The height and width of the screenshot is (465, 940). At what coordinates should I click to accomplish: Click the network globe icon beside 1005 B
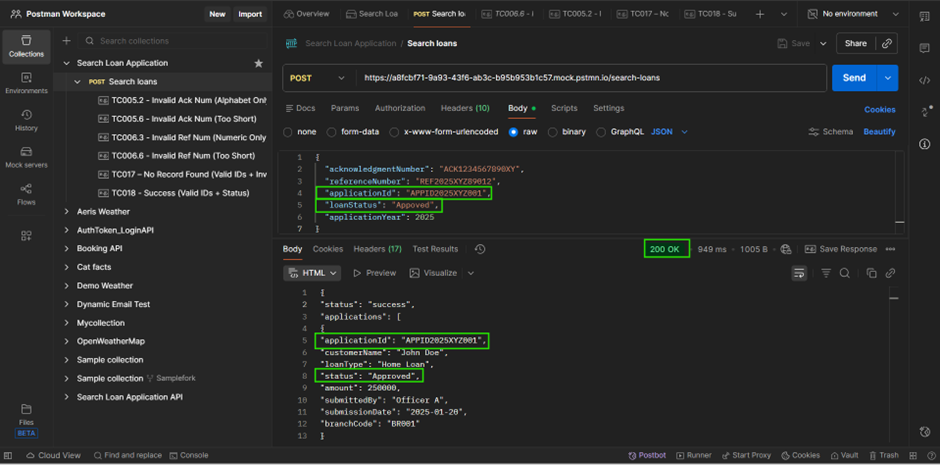(x=787, y=249)
